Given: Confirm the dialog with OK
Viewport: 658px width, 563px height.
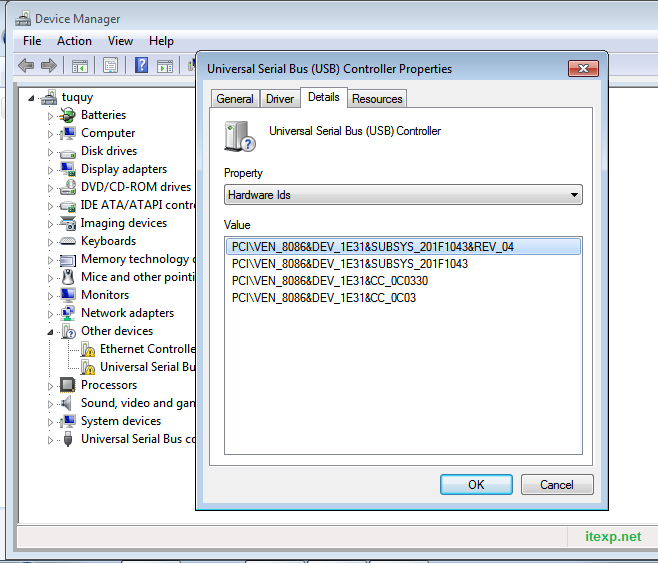Looking at the screenshot, I should click(476, 485).
